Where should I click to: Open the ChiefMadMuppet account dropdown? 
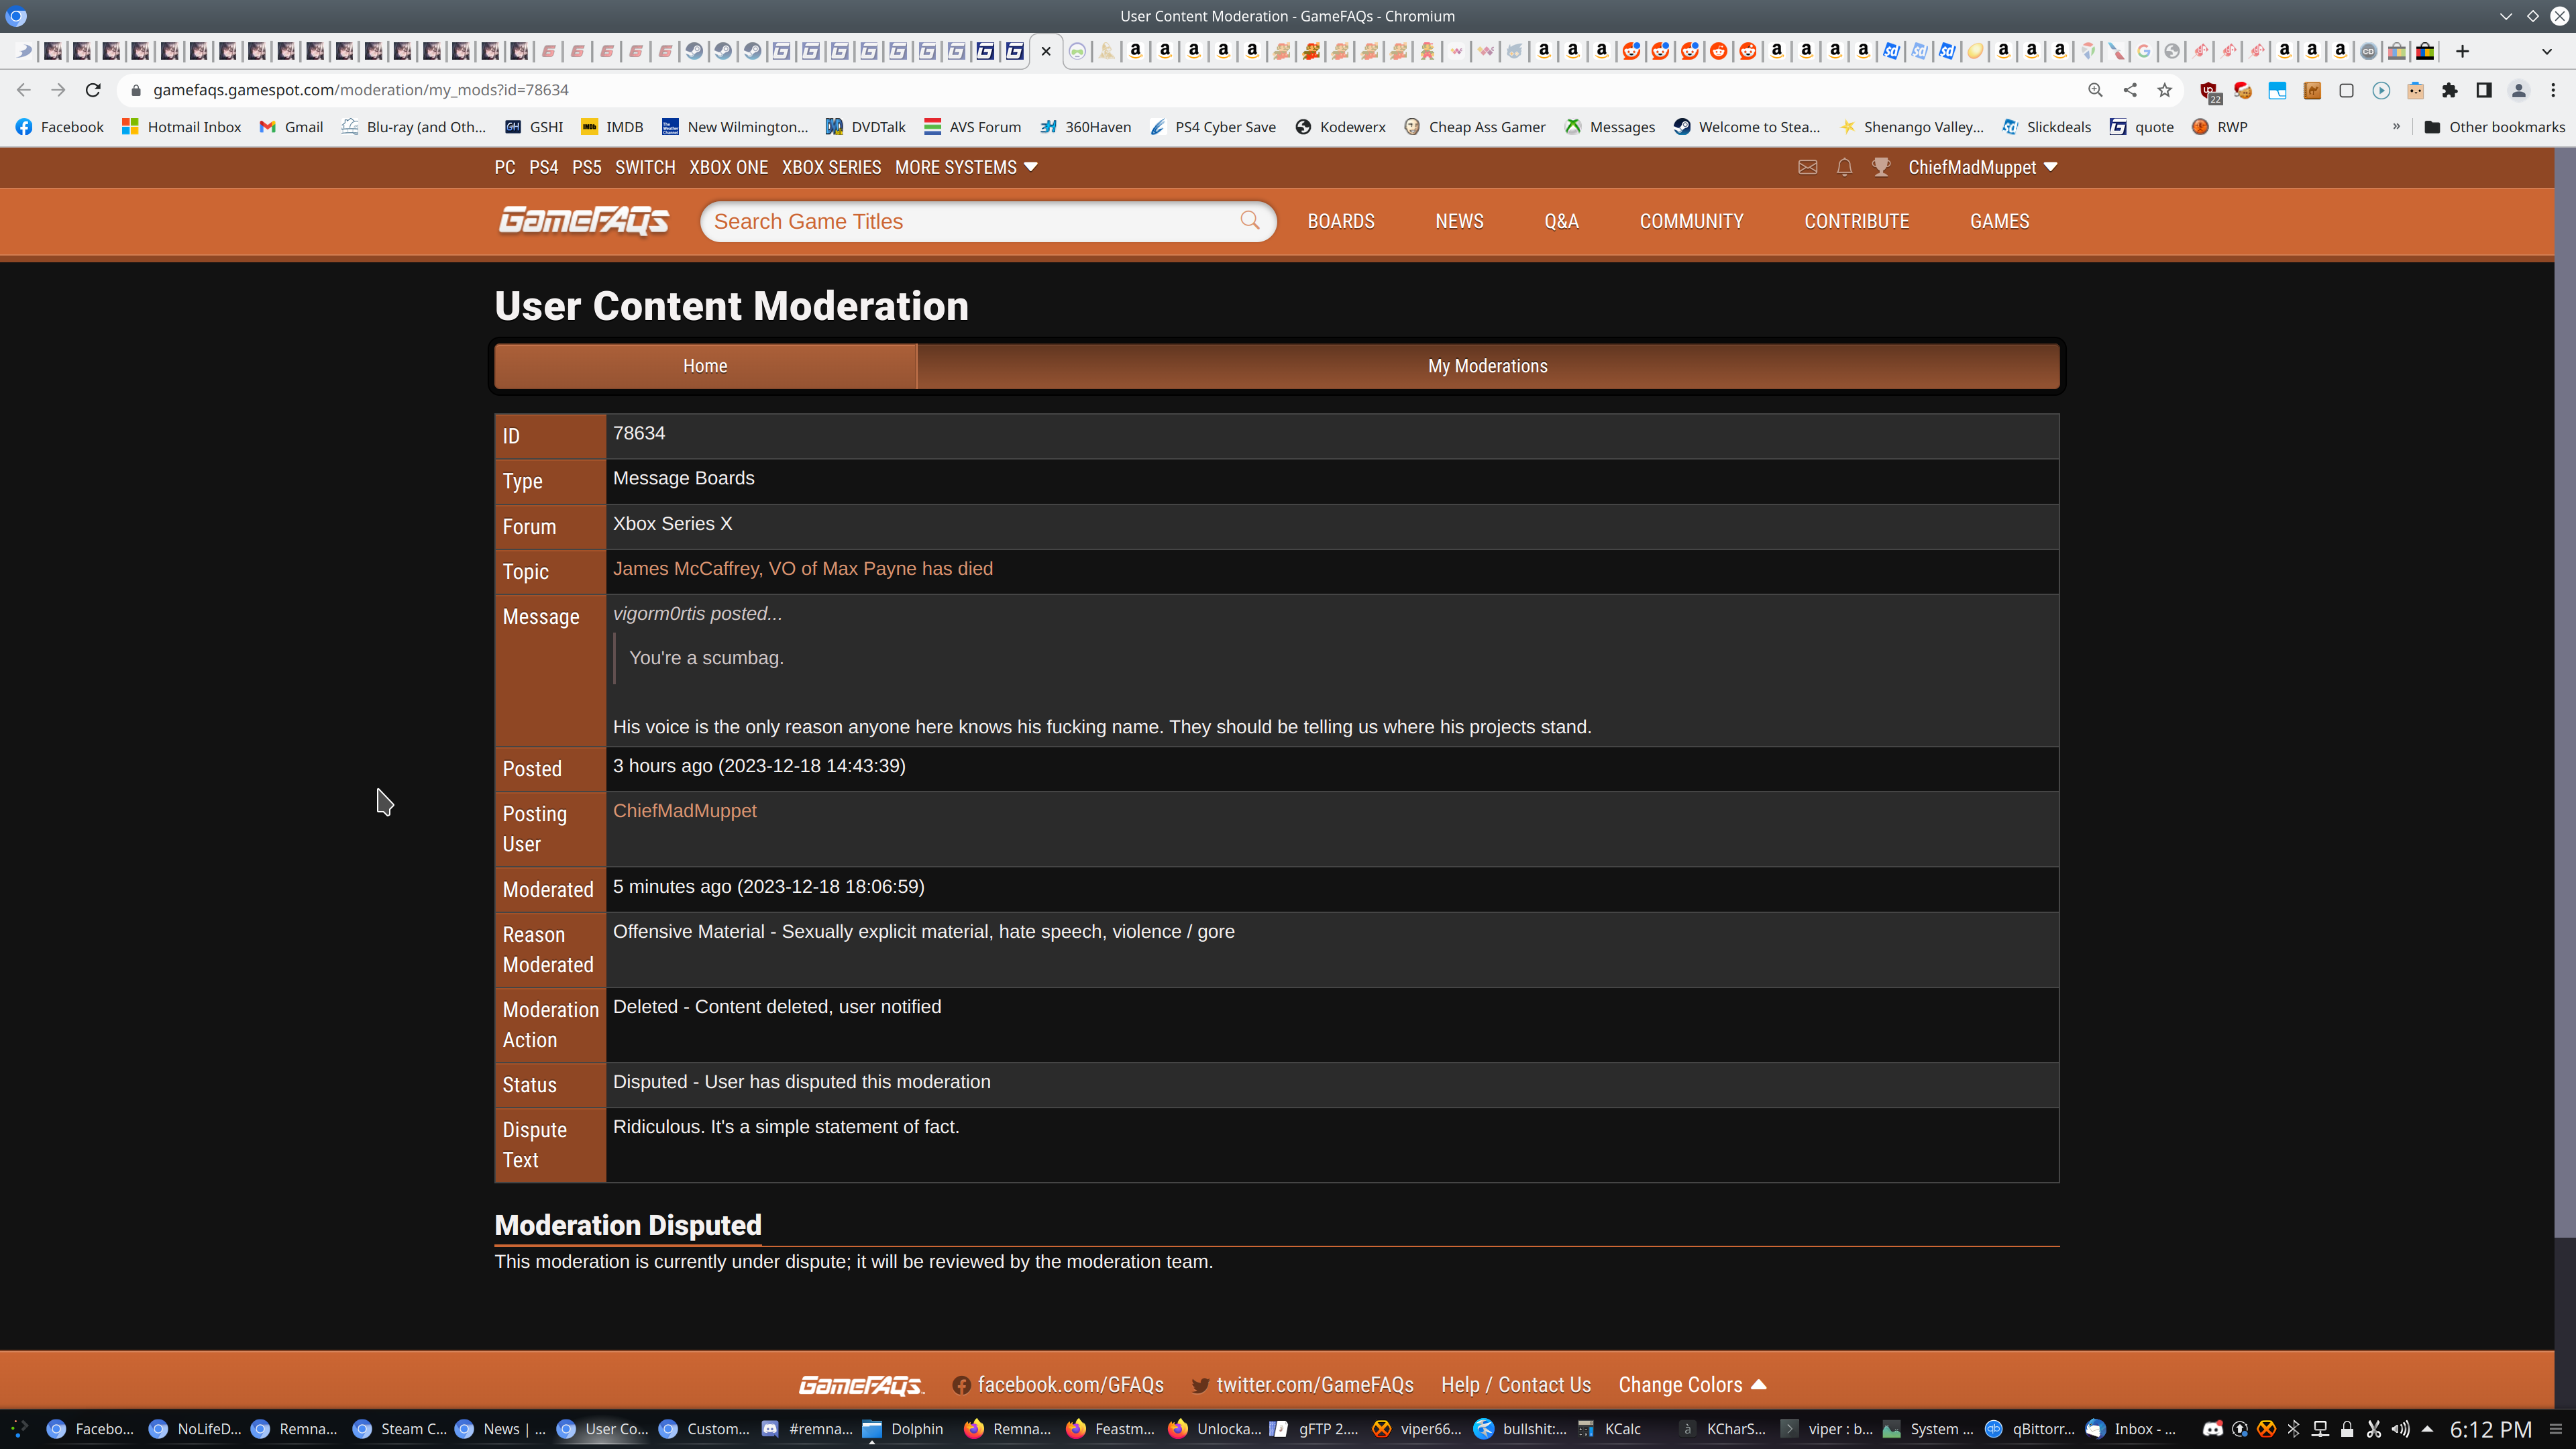click(1982, 167)
